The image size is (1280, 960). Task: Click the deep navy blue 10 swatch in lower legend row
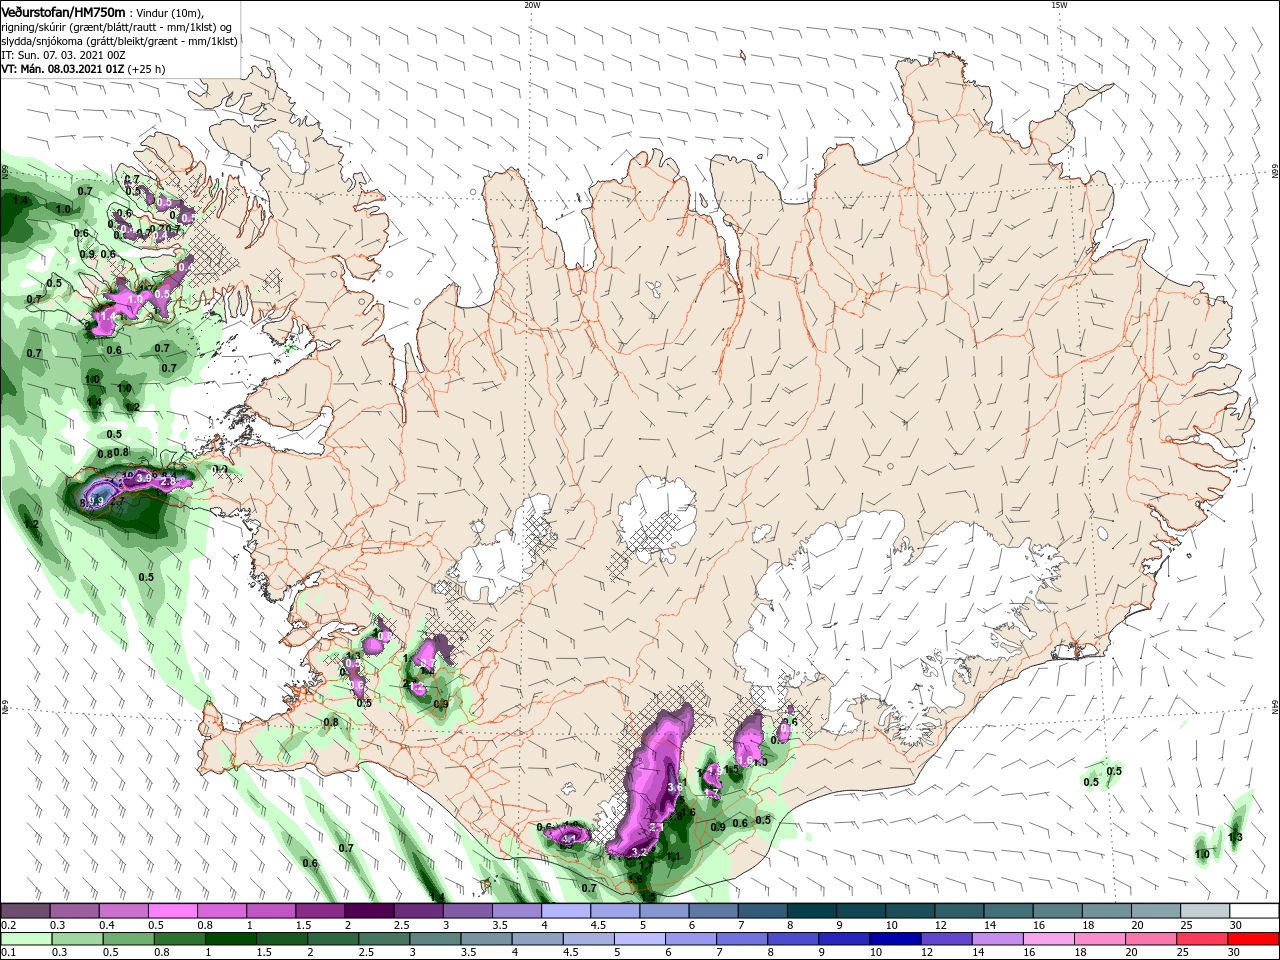pos(895,939)
